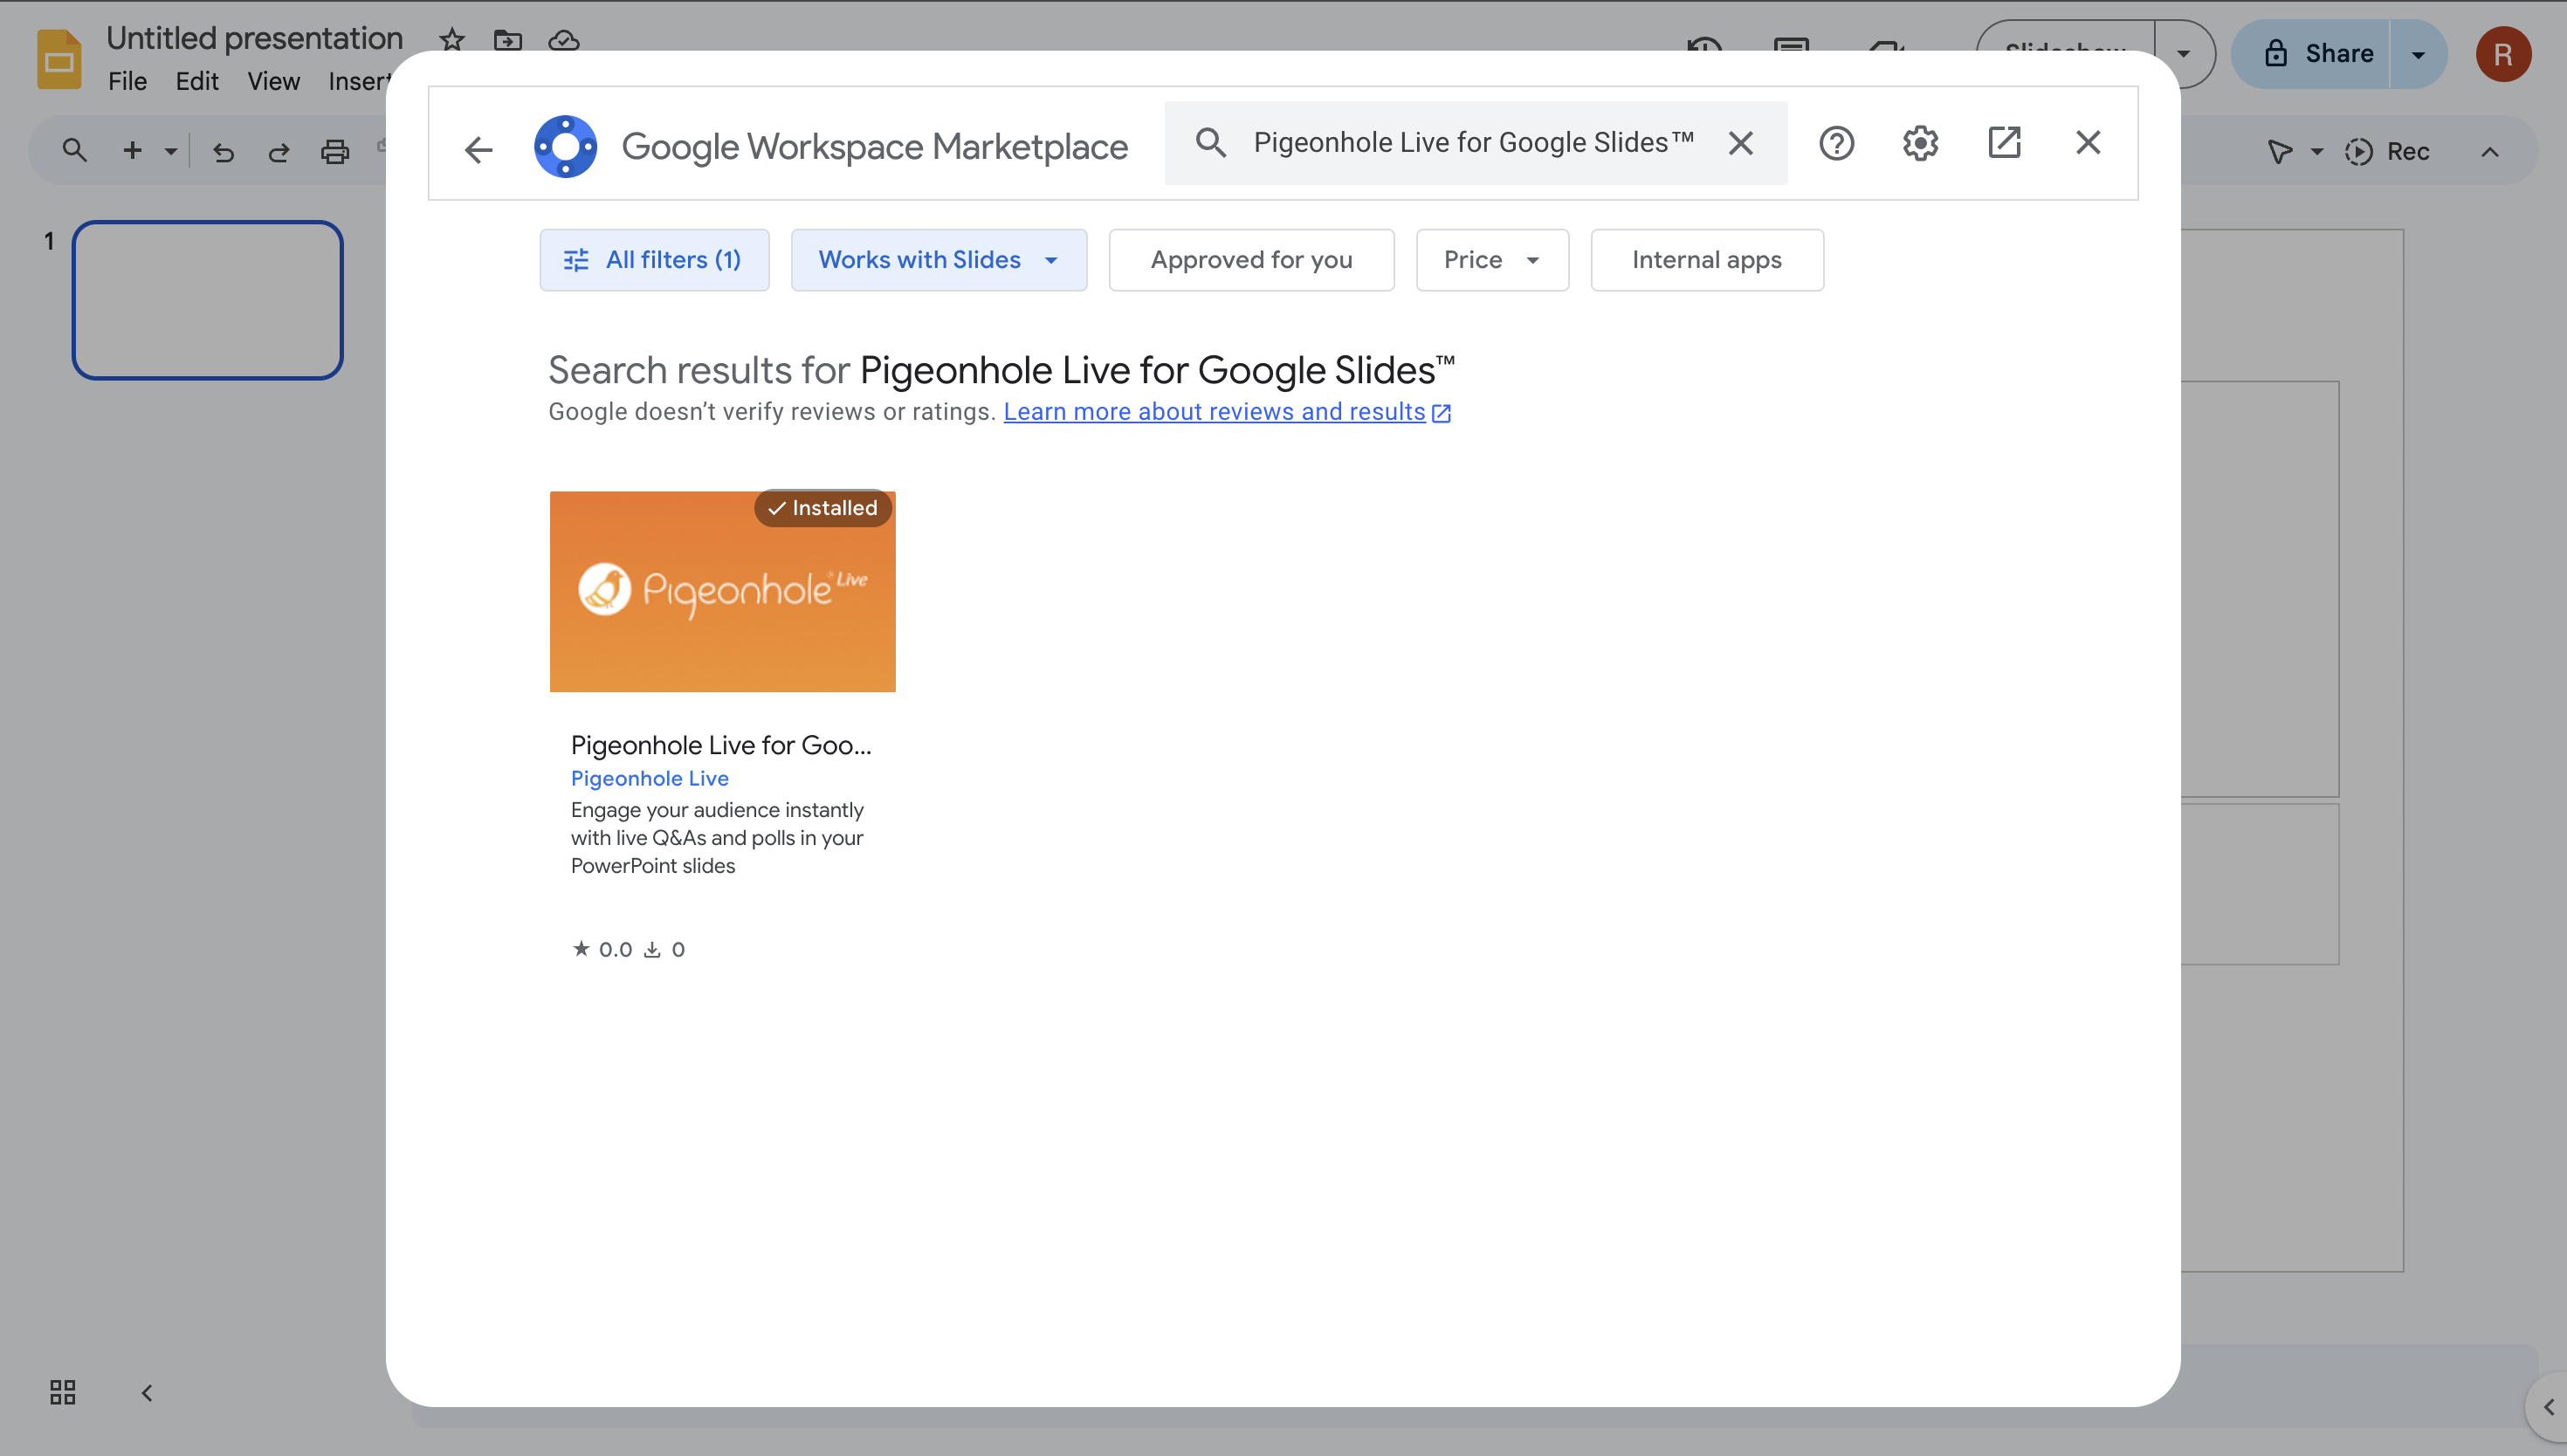The width and height of the screenshot is (2567, 1456).
Task: Expand new slide layout dropdown arrow
Action: coord(171,151)
